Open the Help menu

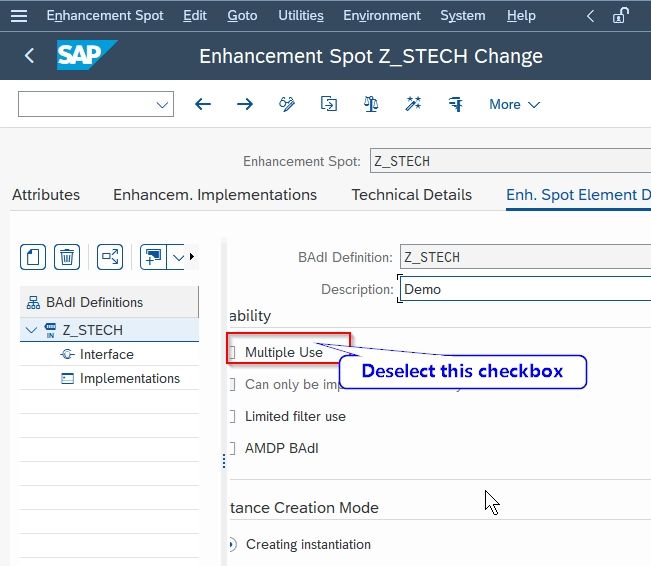tap(521, 16)
